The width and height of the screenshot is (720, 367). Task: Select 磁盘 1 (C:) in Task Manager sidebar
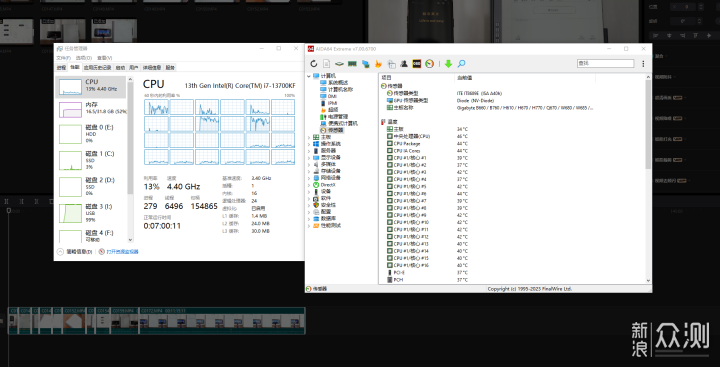tap(90, 161)
